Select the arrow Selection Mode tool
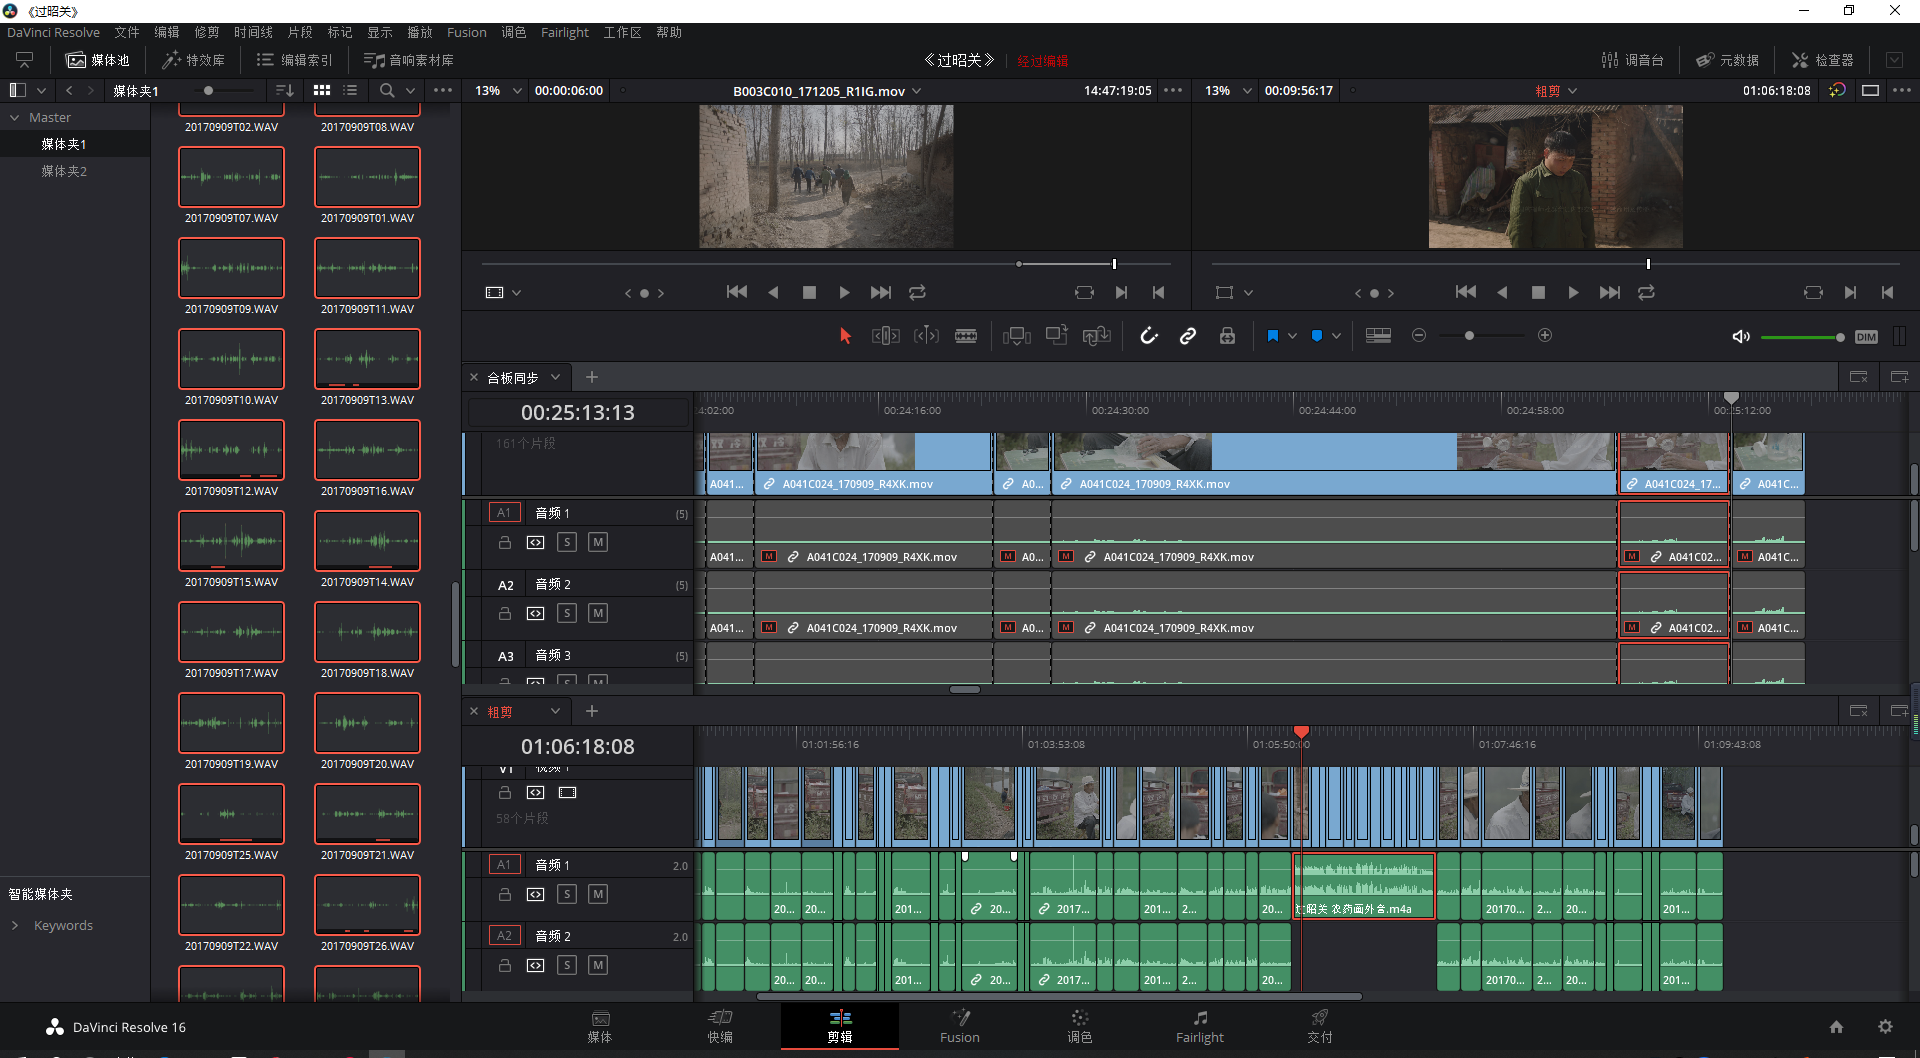The height and width of the screenshot is (1058, 1920). point(845,336)
